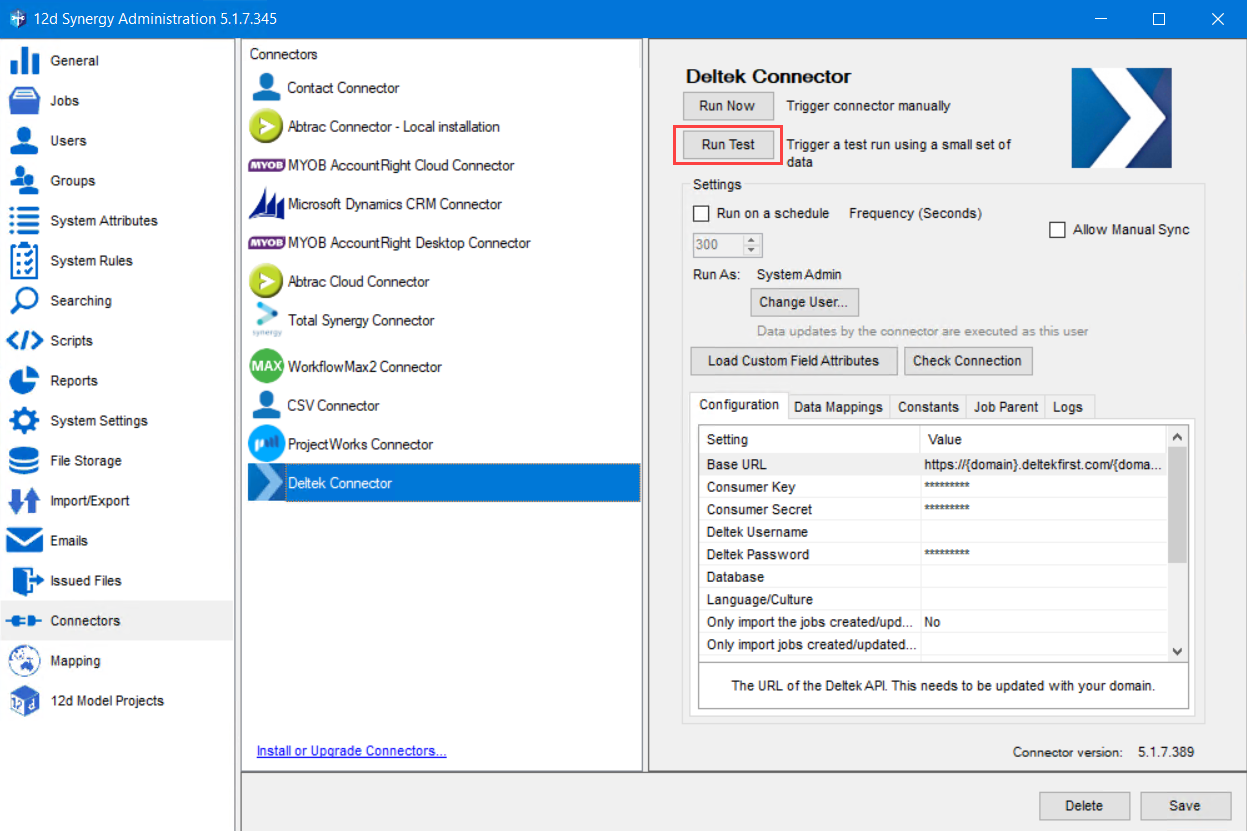
Task: Click the Change User... button
Action: (x=804, y=302)
